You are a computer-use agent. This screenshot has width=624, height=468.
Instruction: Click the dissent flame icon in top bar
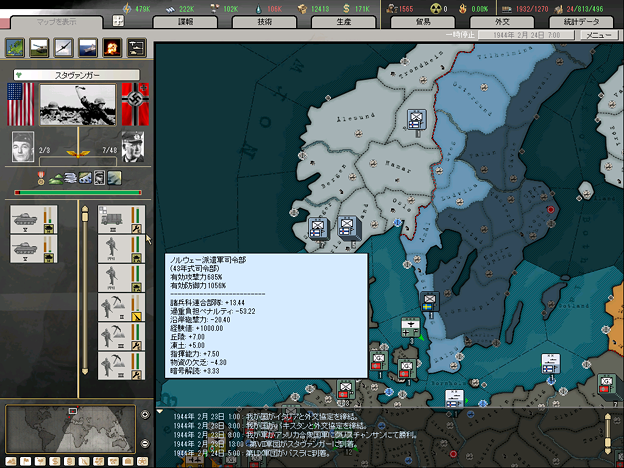click(463, 8)
